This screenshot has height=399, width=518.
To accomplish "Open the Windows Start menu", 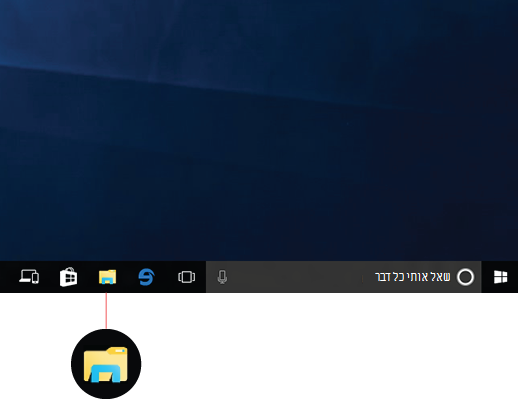I will tap(500, 277).
